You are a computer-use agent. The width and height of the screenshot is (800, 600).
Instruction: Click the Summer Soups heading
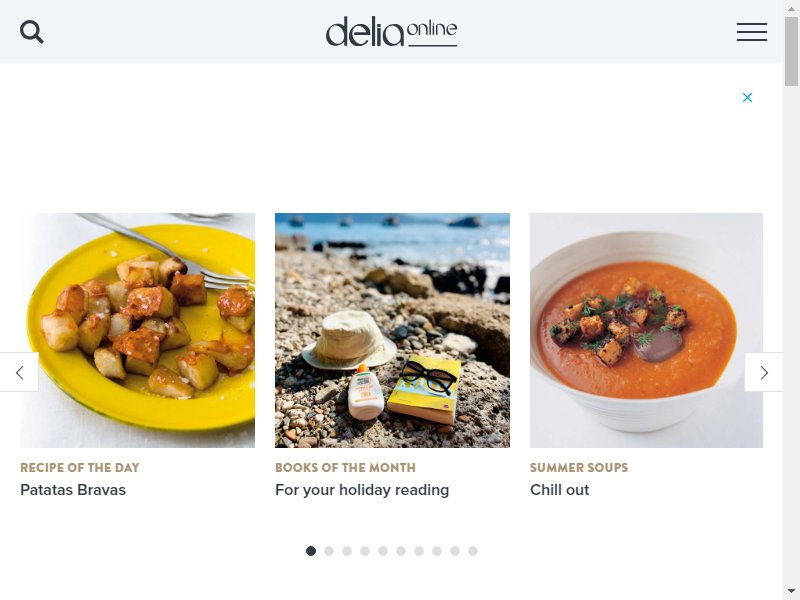(579, 467)
